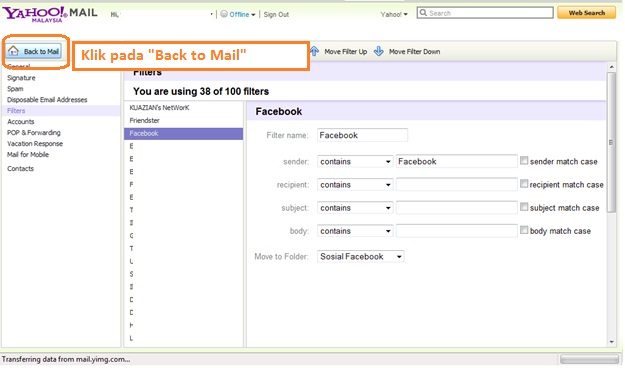Image resolution: width=625 pixels, height=368 pixels.
Task: Open Contacts in the sidebar
Action: click(x=20, y=168)
